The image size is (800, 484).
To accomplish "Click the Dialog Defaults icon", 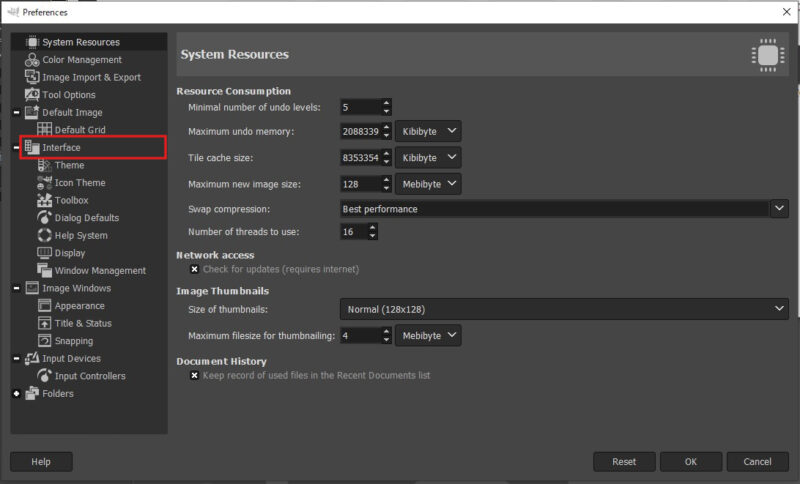I will click(44, 218).
